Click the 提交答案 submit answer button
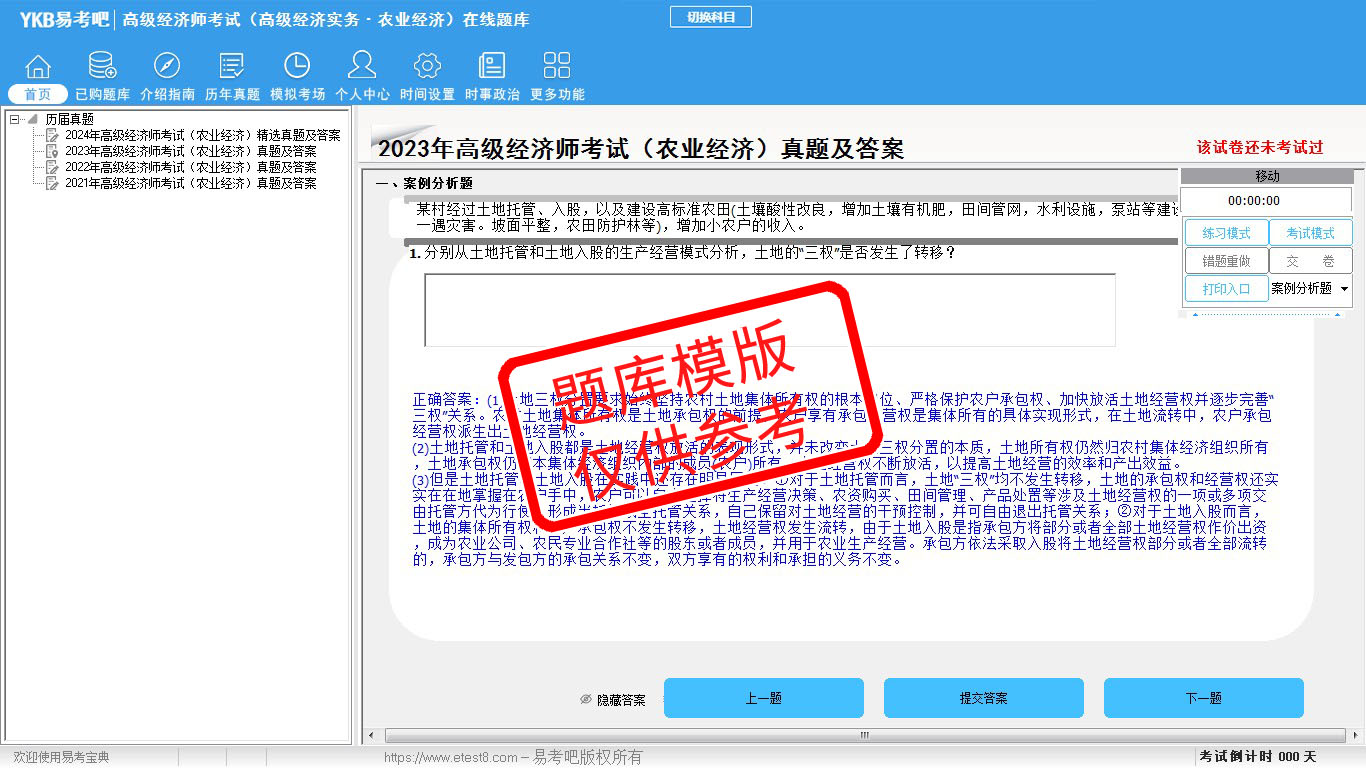Image resolution: width=1366 pixels, height=768 pixels. pyautogui.click(x=983, y=698)
